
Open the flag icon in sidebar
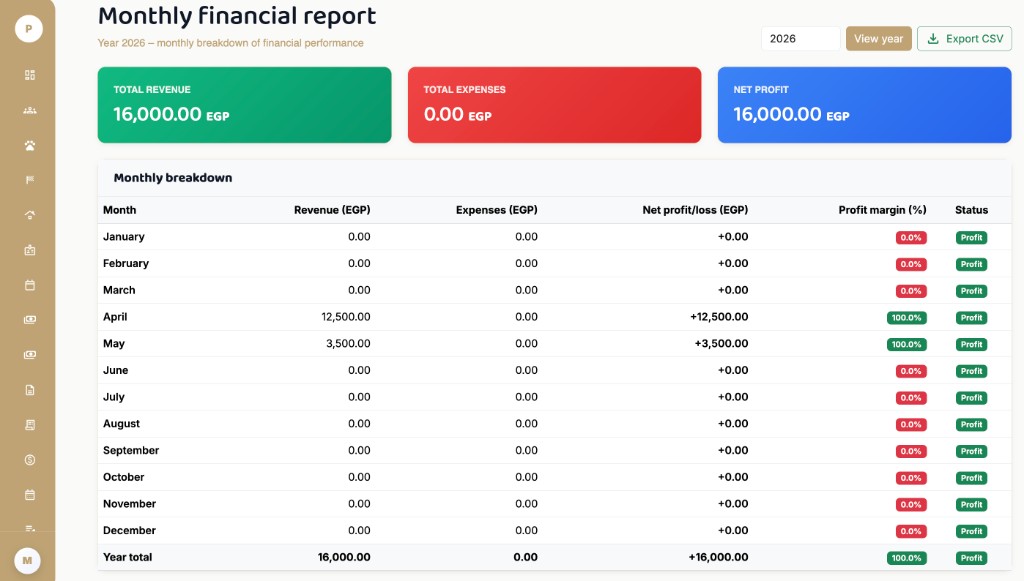(x=30, y=180)
